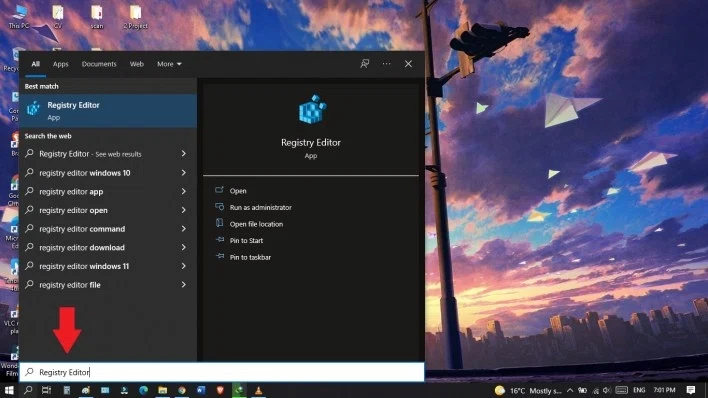
Task: Select Open file location
Action: (256, 224)
